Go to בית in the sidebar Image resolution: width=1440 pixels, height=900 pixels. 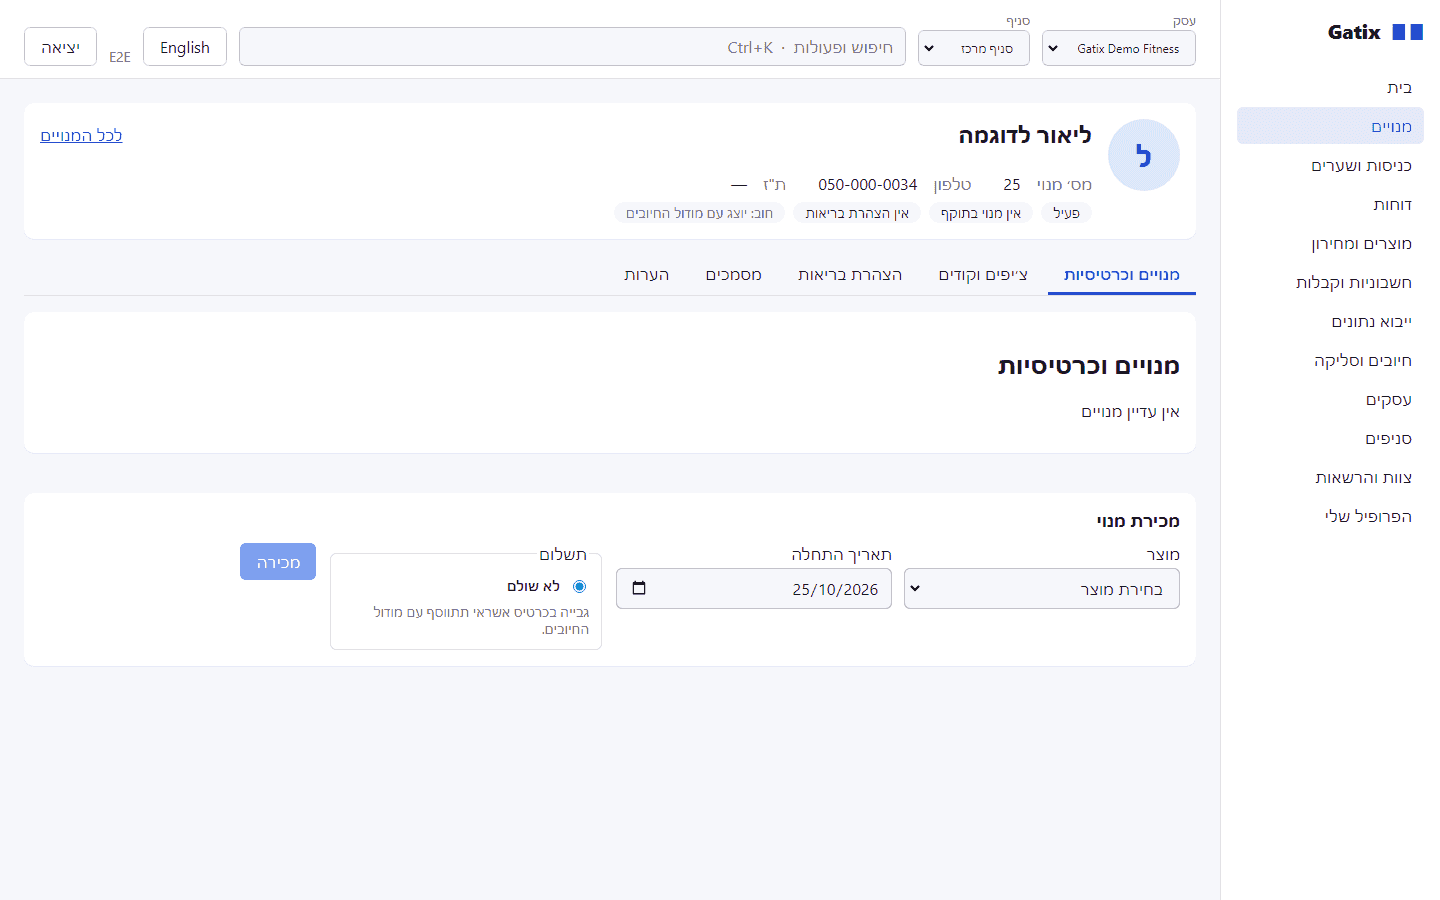tap(1330, 88)
